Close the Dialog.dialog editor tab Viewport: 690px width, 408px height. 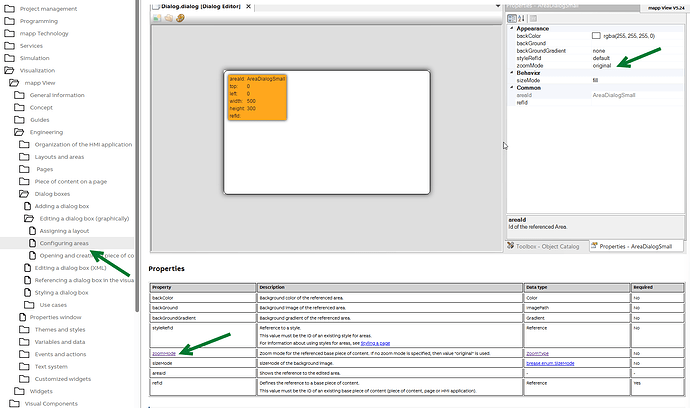[249, 6]
